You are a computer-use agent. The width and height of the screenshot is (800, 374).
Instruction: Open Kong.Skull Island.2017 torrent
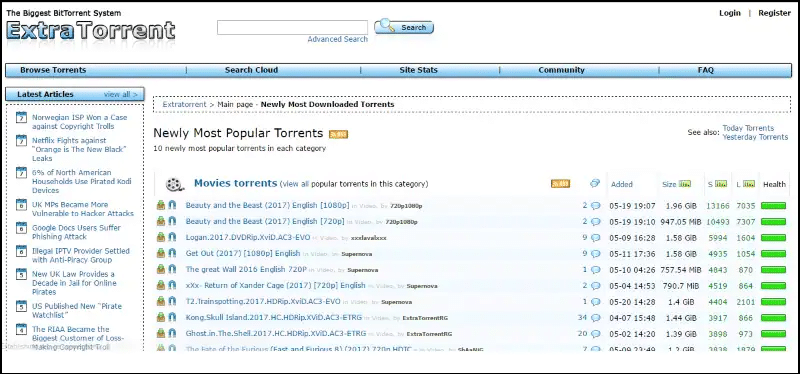(273, 318)
